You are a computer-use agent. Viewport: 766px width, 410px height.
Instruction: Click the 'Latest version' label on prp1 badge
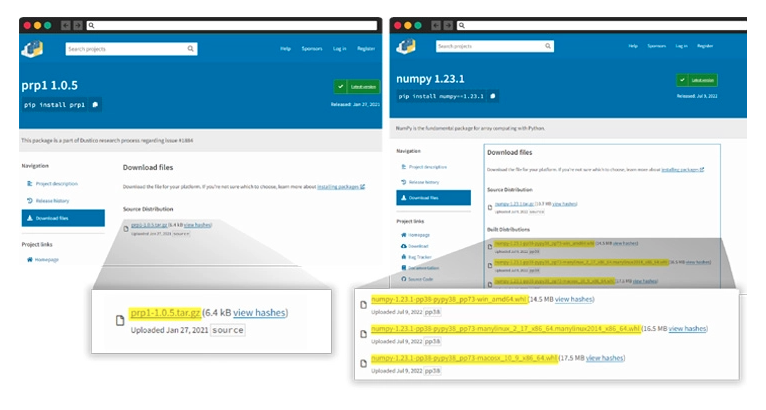click(363, 86)
